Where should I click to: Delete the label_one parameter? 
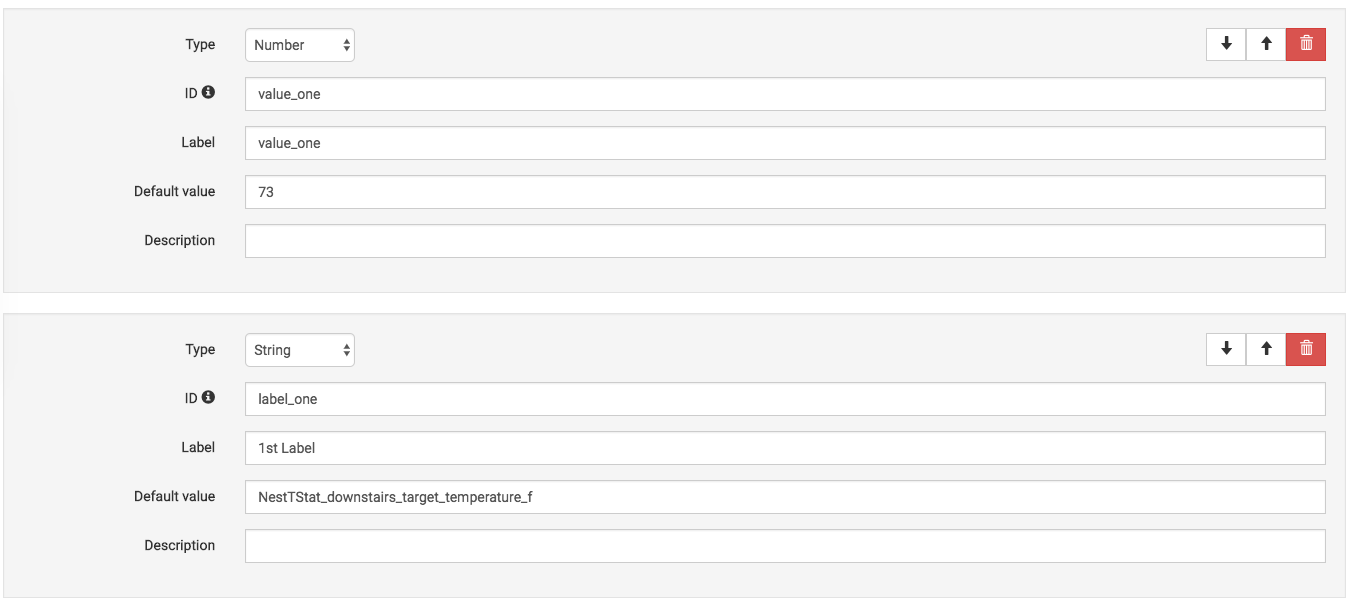pos(1306,349)
